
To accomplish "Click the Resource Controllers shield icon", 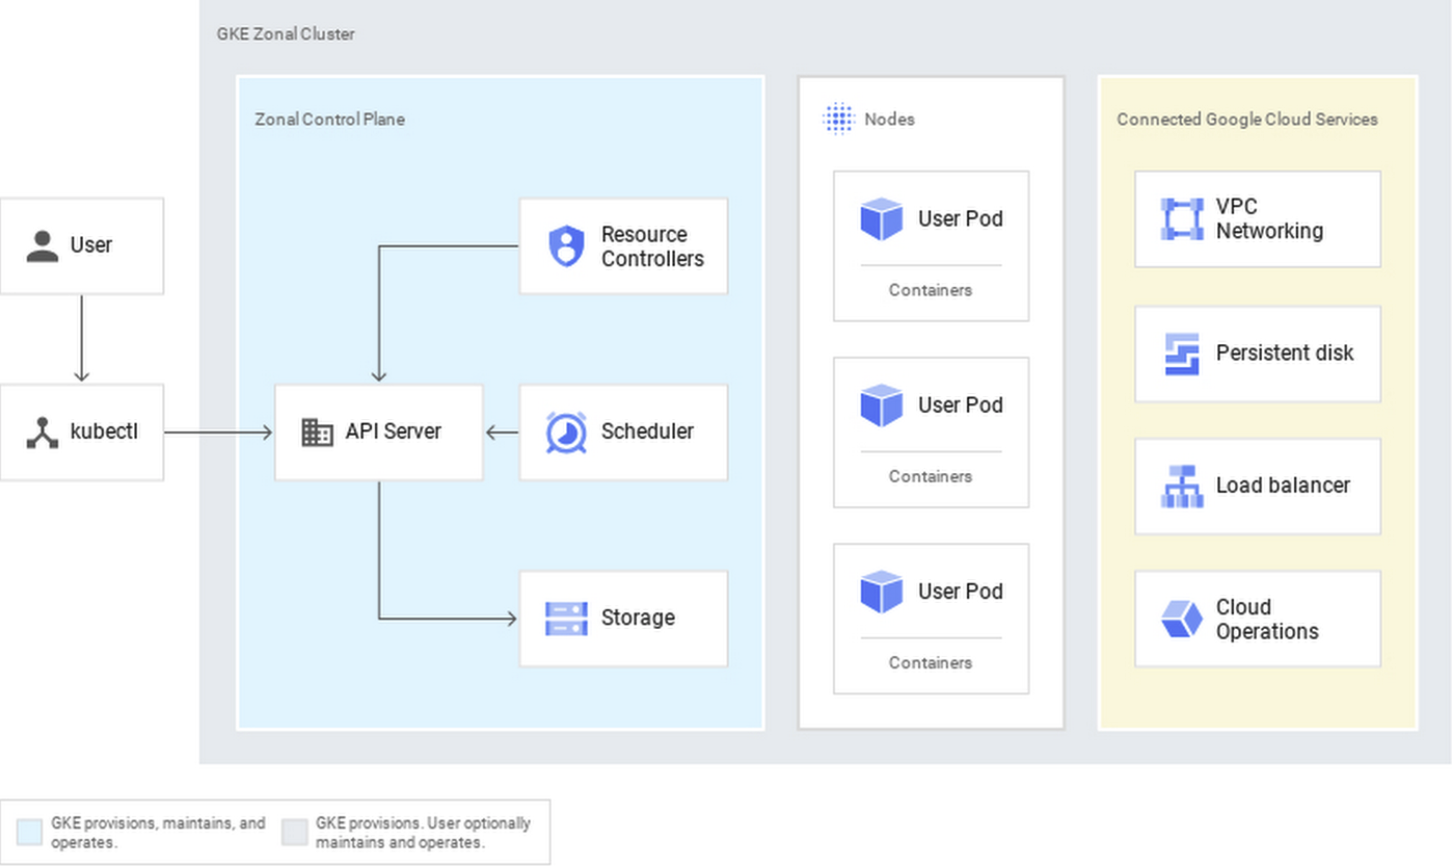I will [566, 246].
